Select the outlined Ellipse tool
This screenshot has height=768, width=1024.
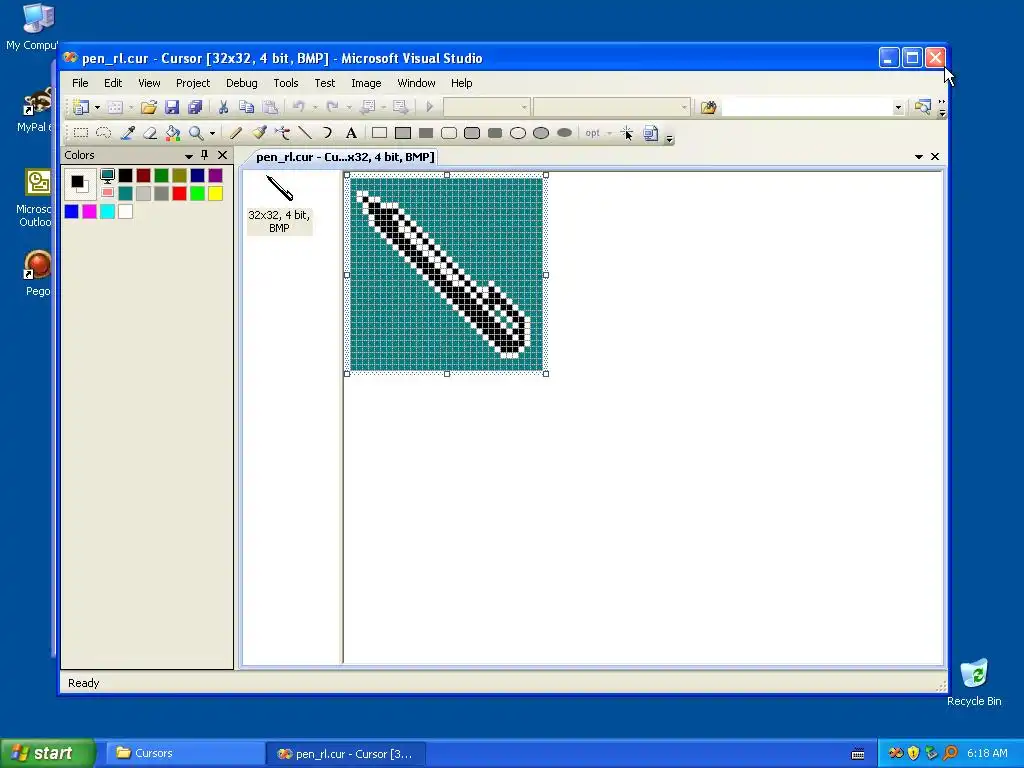coord(518,133)
